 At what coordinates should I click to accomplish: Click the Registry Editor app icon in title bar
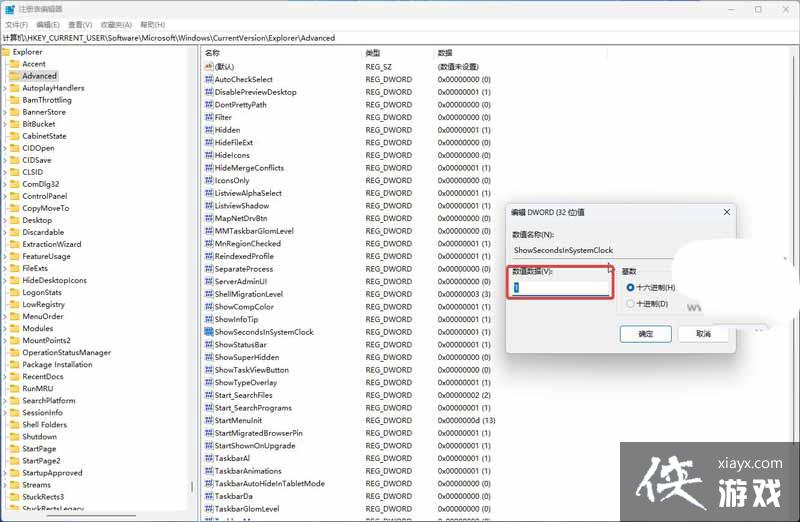10,9
